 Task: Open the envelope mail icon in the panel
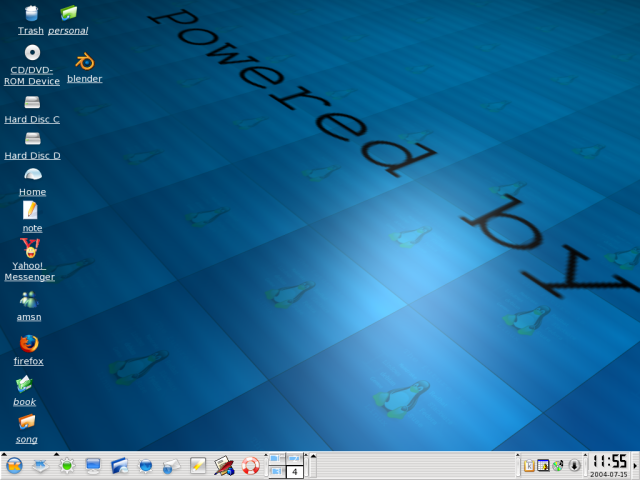coord(171,465)
